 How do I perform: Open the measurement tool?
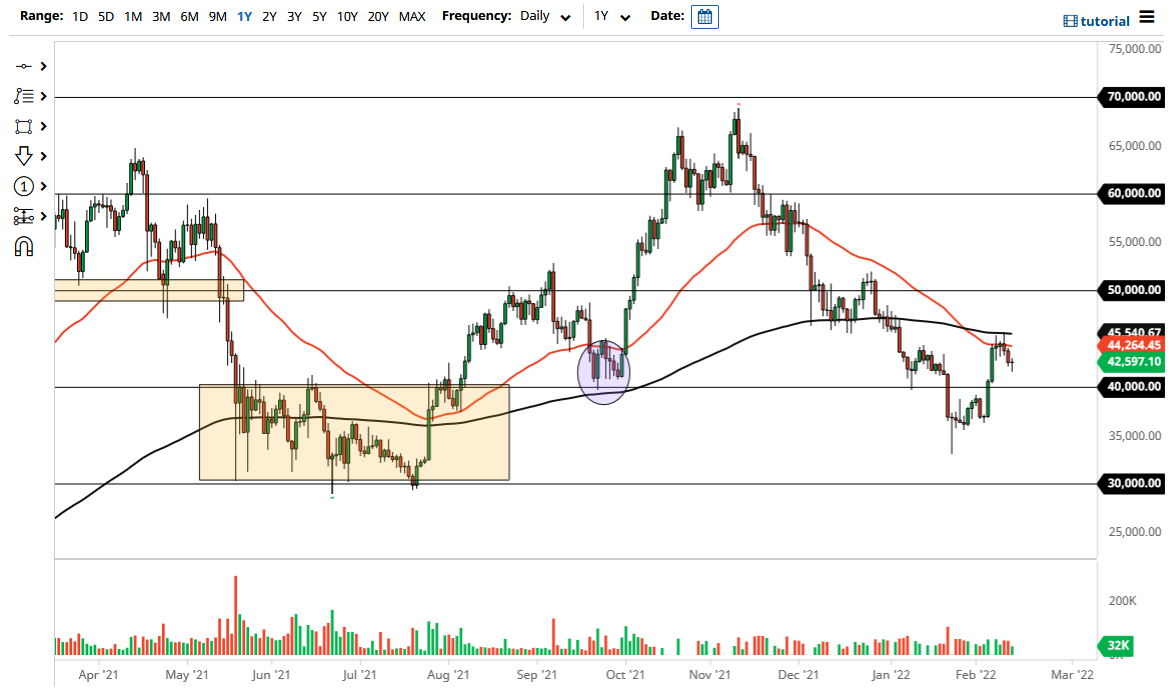tap(26, 216)
